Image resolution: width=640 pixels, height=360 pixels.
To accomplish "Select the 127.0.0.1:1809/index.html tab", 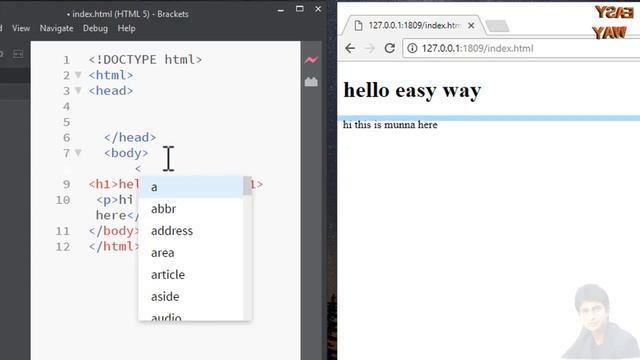I will click(413, 25).
